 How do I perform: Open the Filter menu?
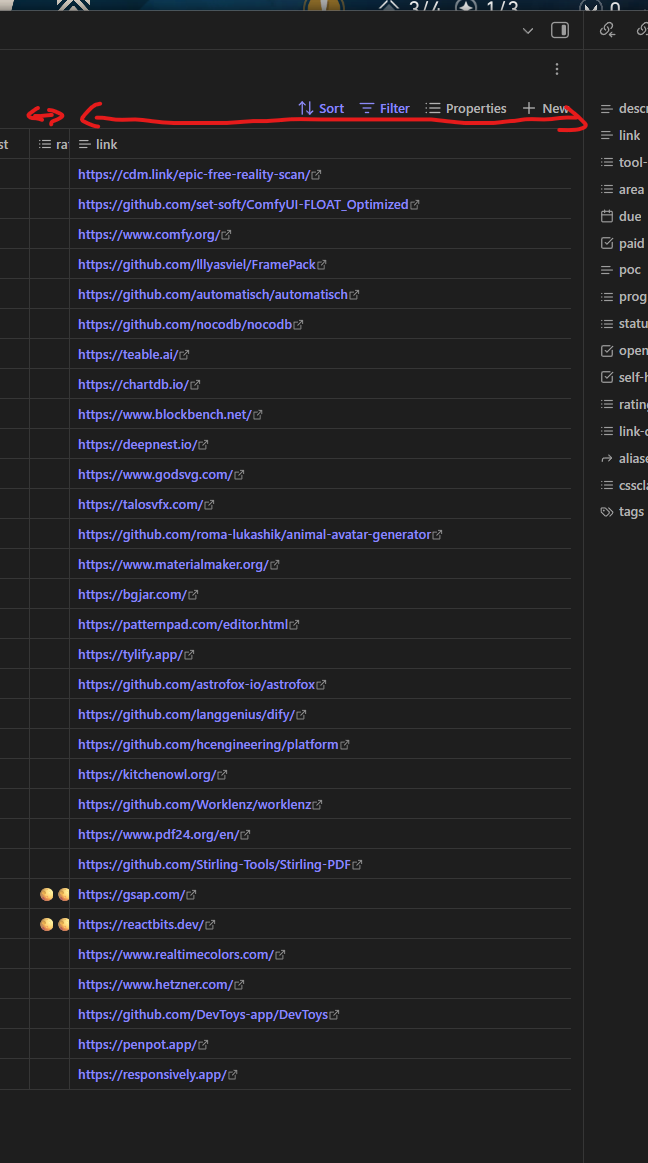coord(384,108)
